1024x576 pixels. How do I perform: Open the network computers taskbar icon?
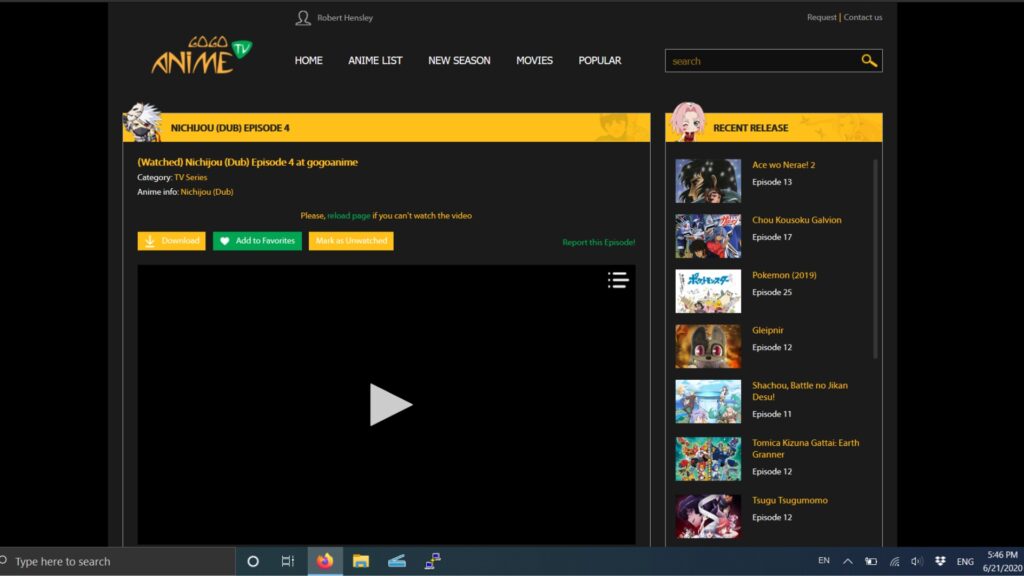[432, 561]
